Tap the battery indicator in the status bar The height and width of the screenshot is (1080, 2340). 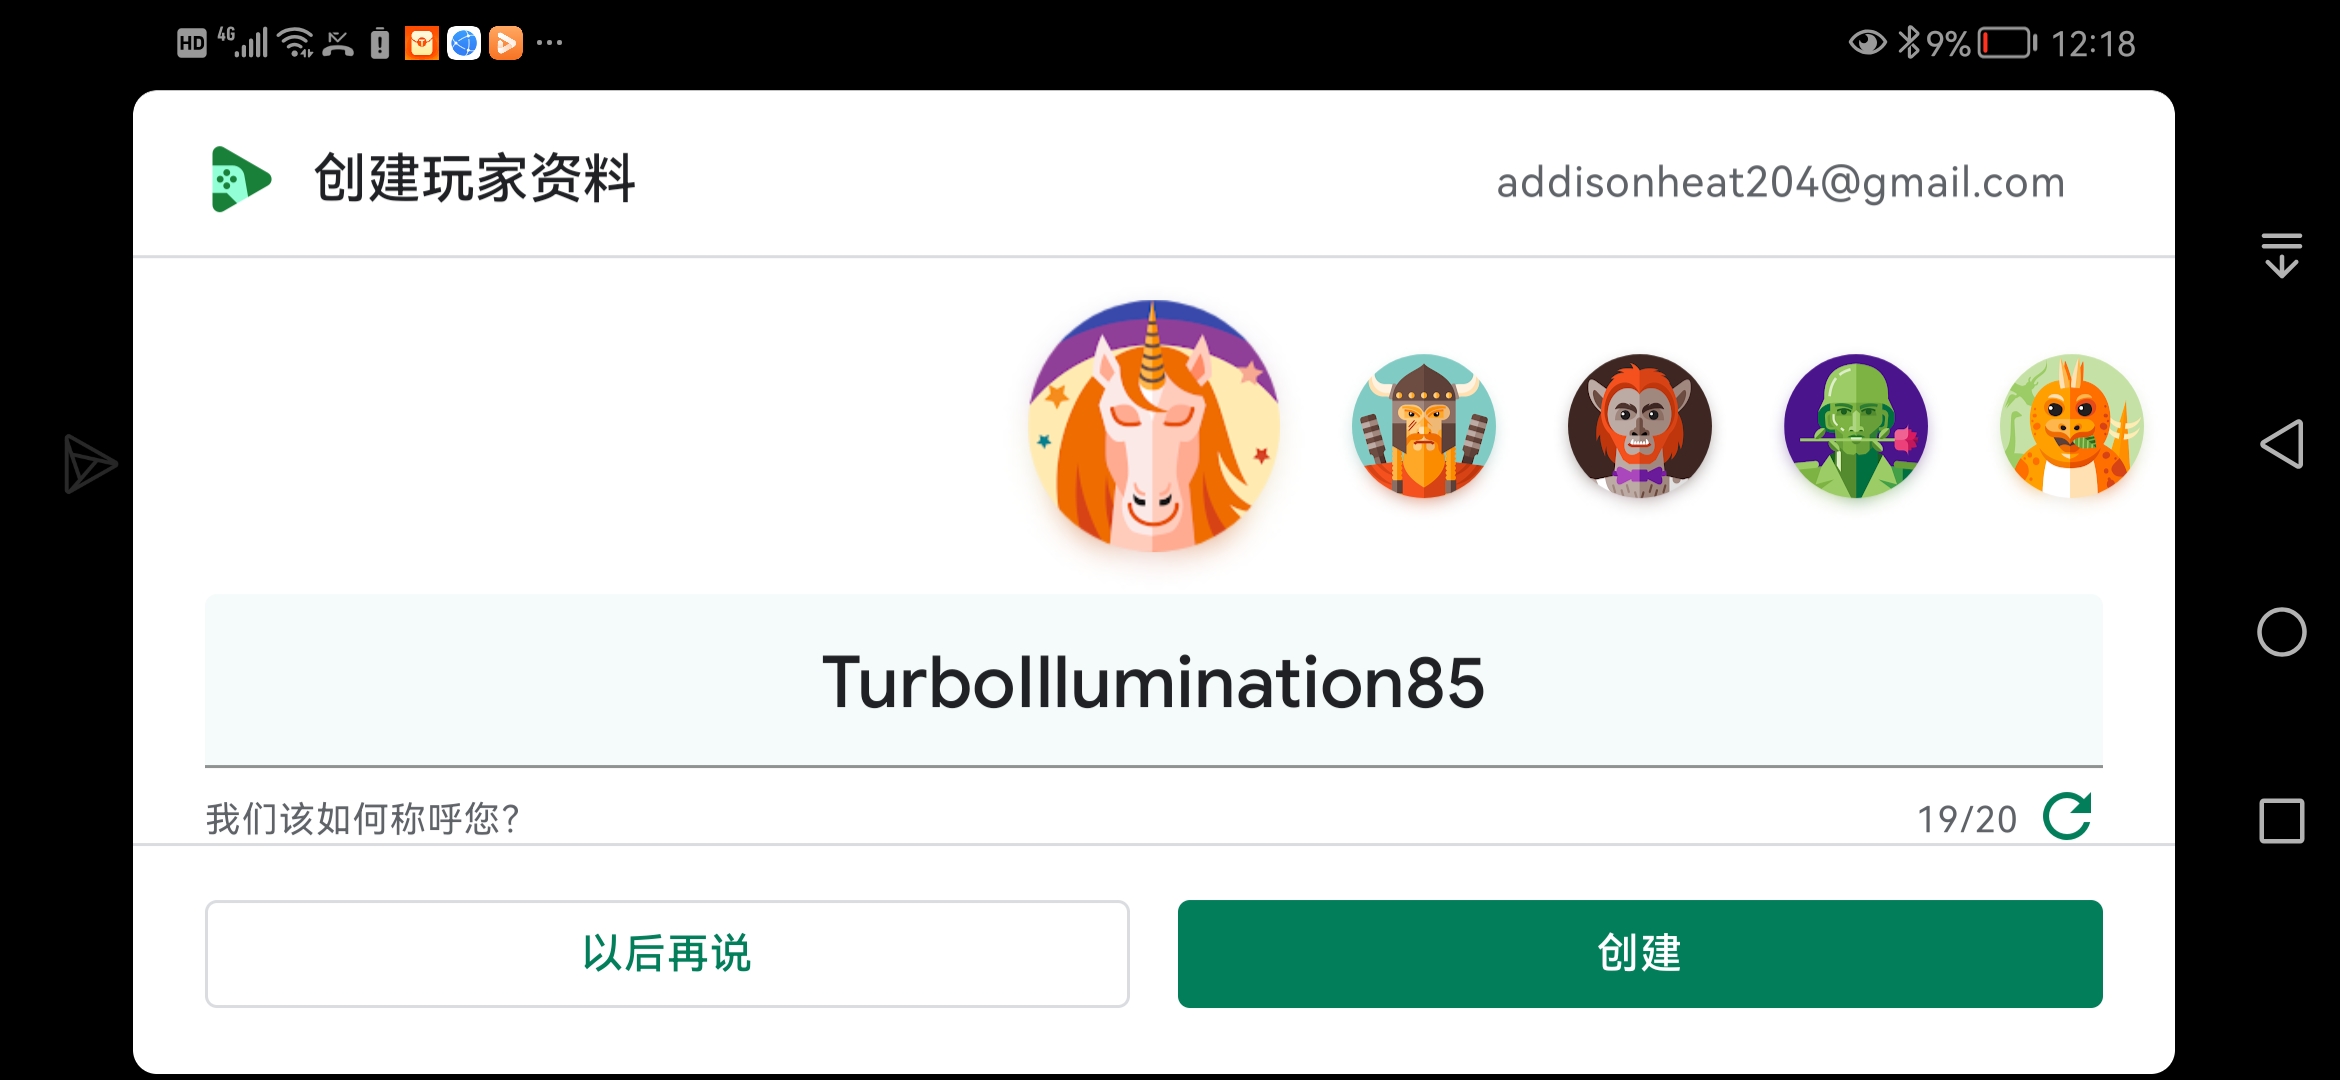pos(2008,43)
